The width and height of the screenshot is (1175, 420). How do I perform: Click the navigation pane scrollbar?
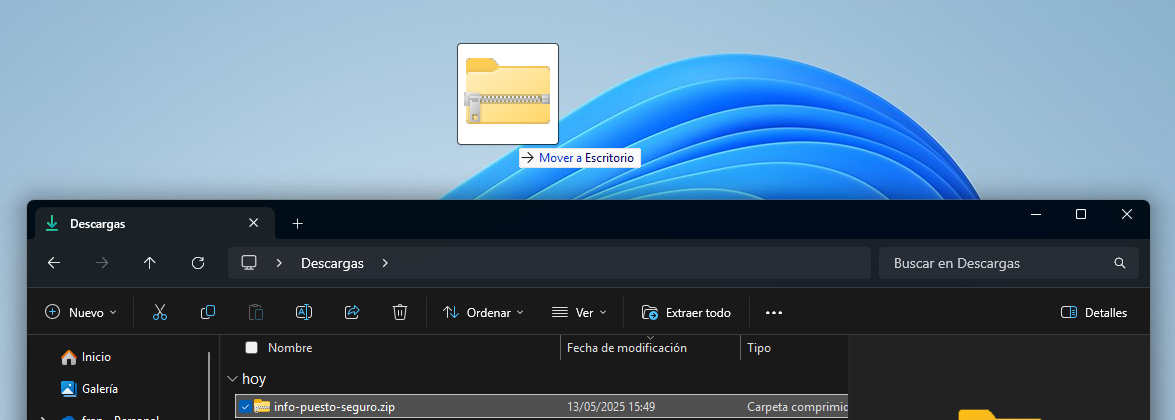[209, 386]
